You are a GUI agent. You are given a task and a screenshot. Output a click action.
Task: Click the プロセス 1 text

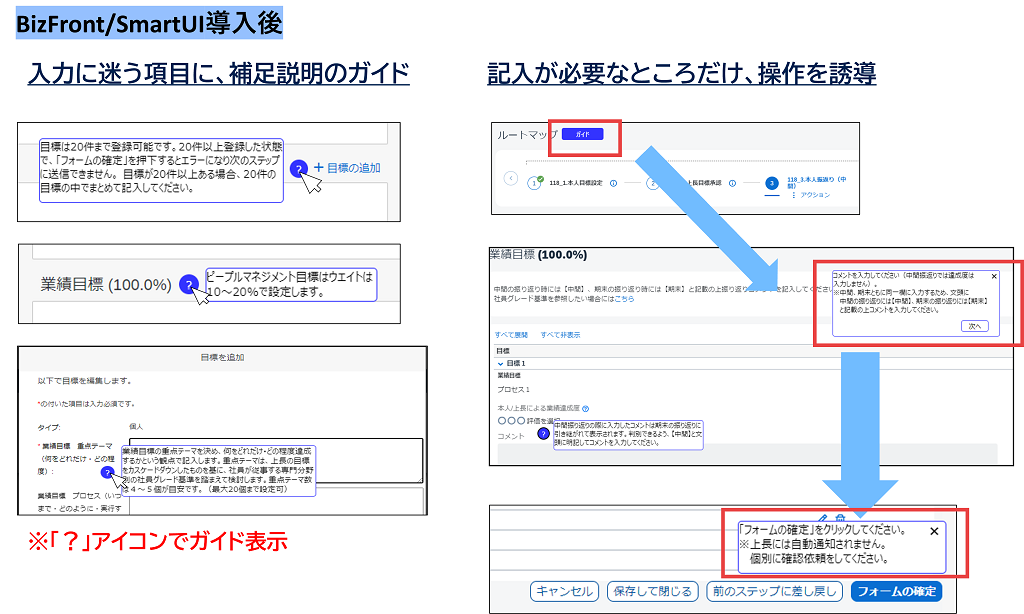coord(513,389)
